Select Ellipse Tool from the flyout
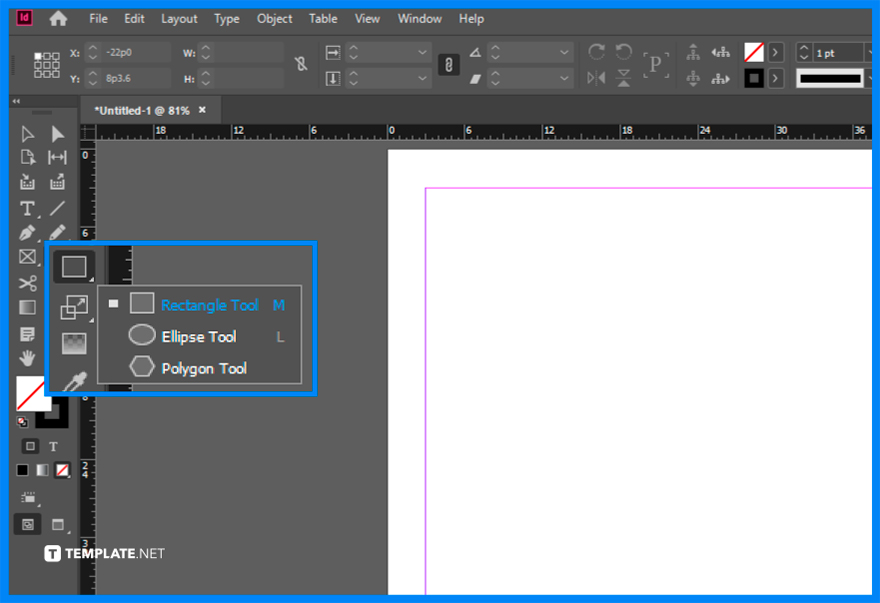880x603 pixels. point(199,336)
